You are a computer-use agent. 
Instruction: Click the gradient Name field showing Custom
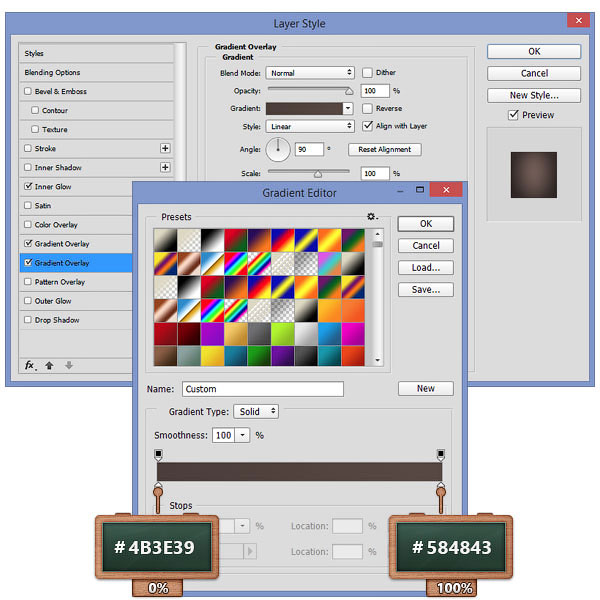[262, 389]
